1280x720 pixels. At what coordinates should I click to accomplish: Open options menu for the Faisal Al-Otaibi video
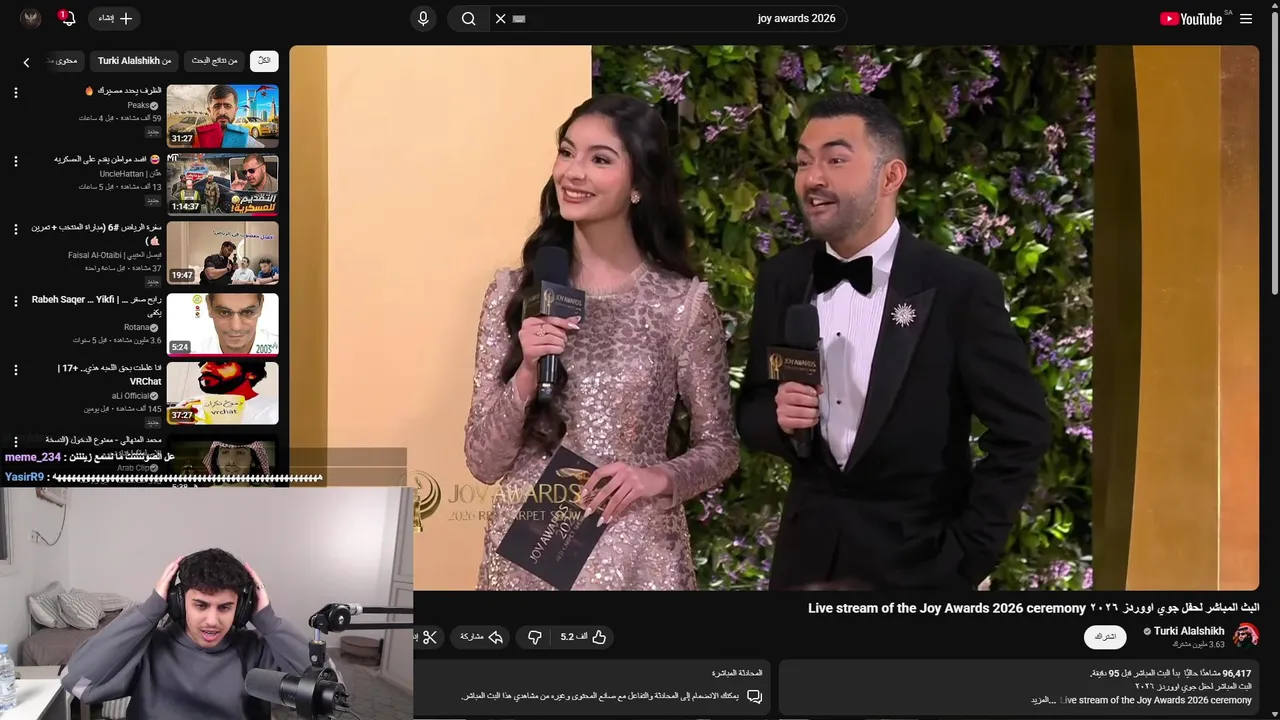[15, 229]
